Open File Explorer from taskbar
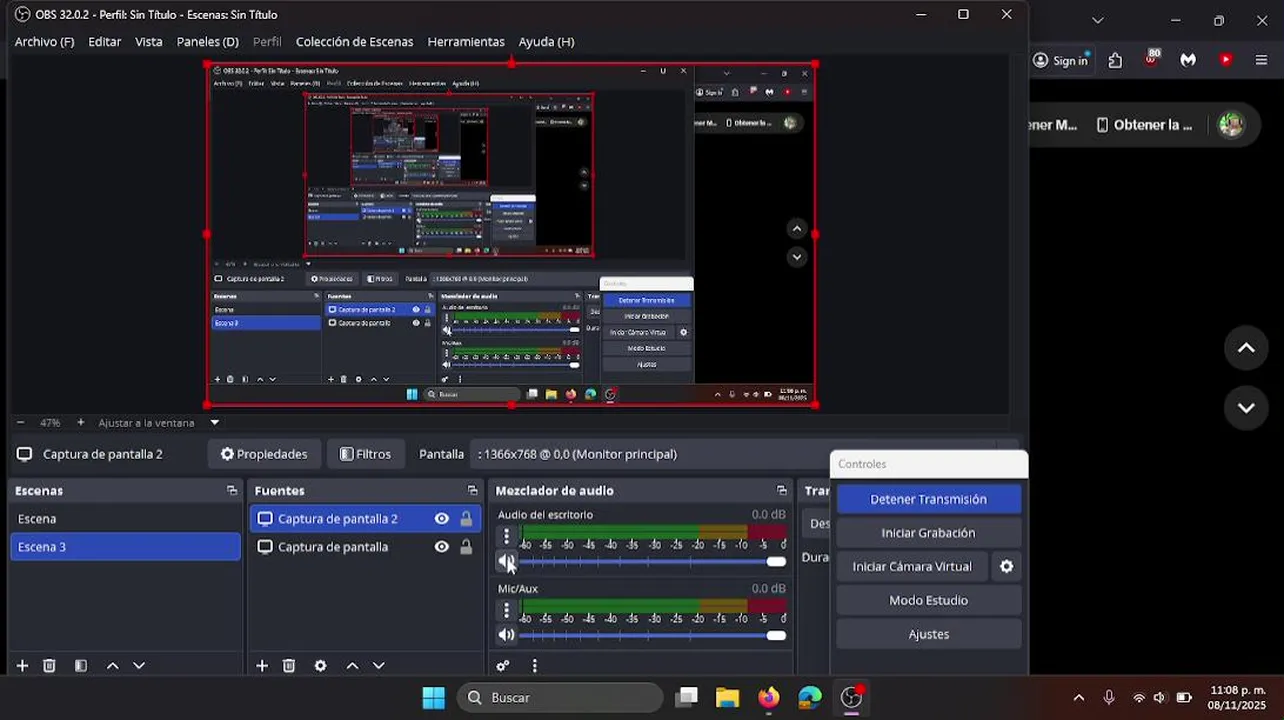The height and width of the screenshot is (720, 1284). click(727, 697)
